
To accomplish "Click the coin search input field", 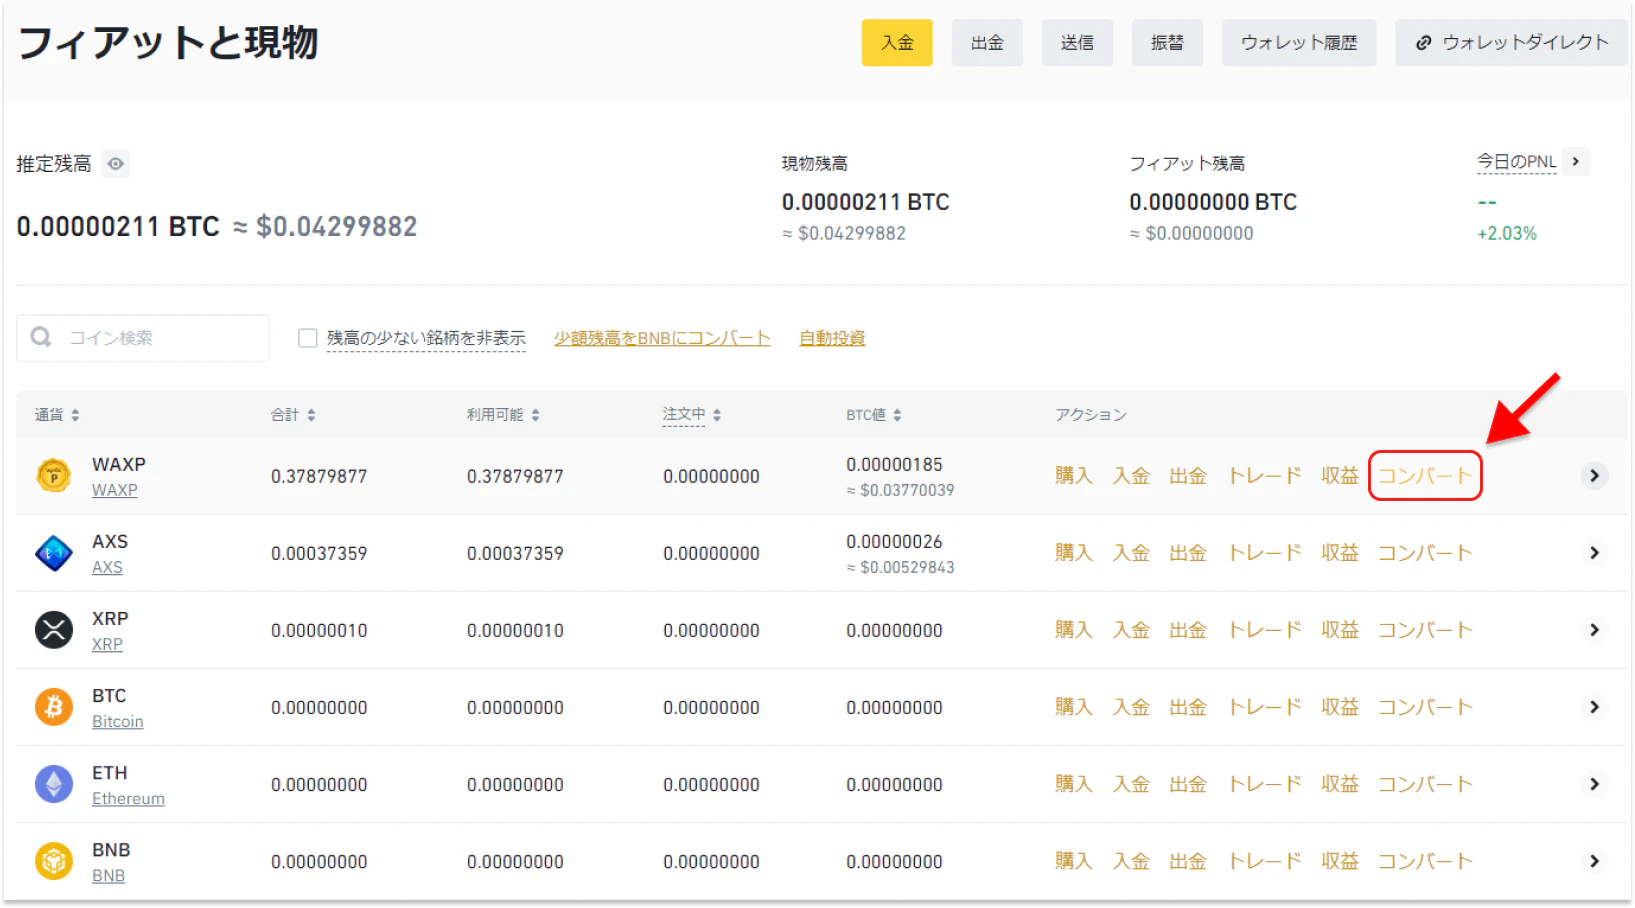I will click(143, 338).
